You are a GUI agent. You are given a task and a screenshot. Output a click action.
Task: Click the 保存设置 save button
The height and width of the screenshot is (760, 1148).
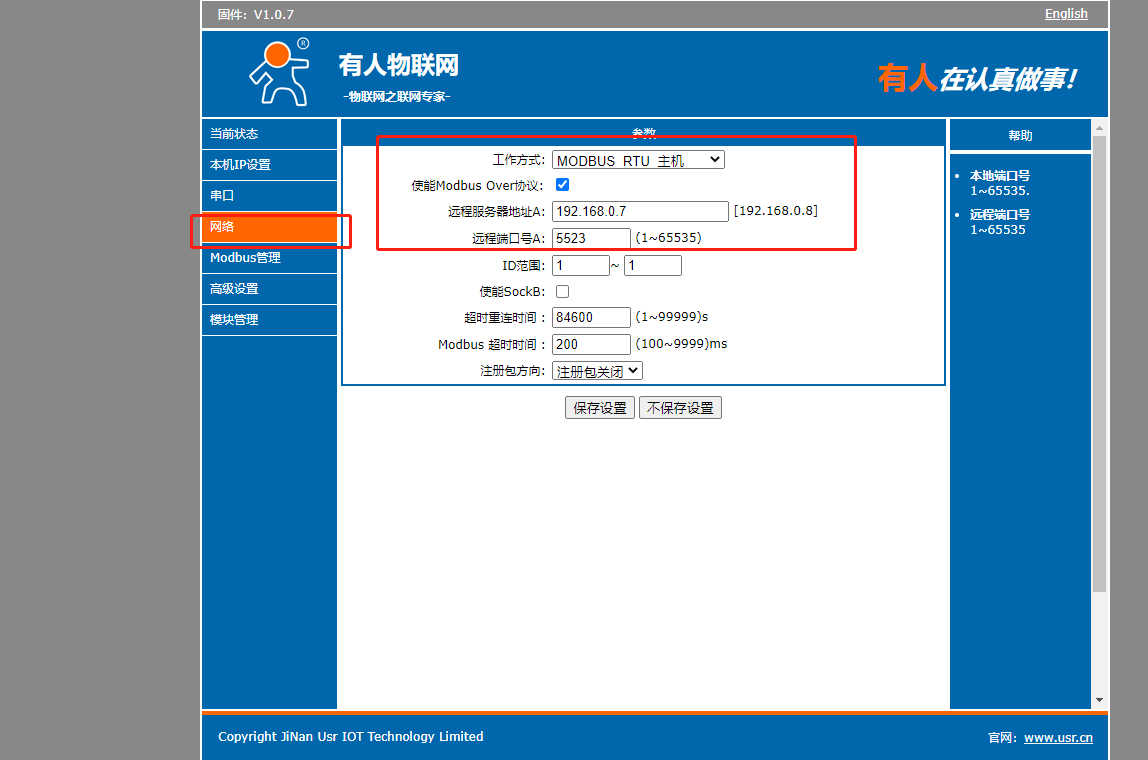[x=600, y=408]
